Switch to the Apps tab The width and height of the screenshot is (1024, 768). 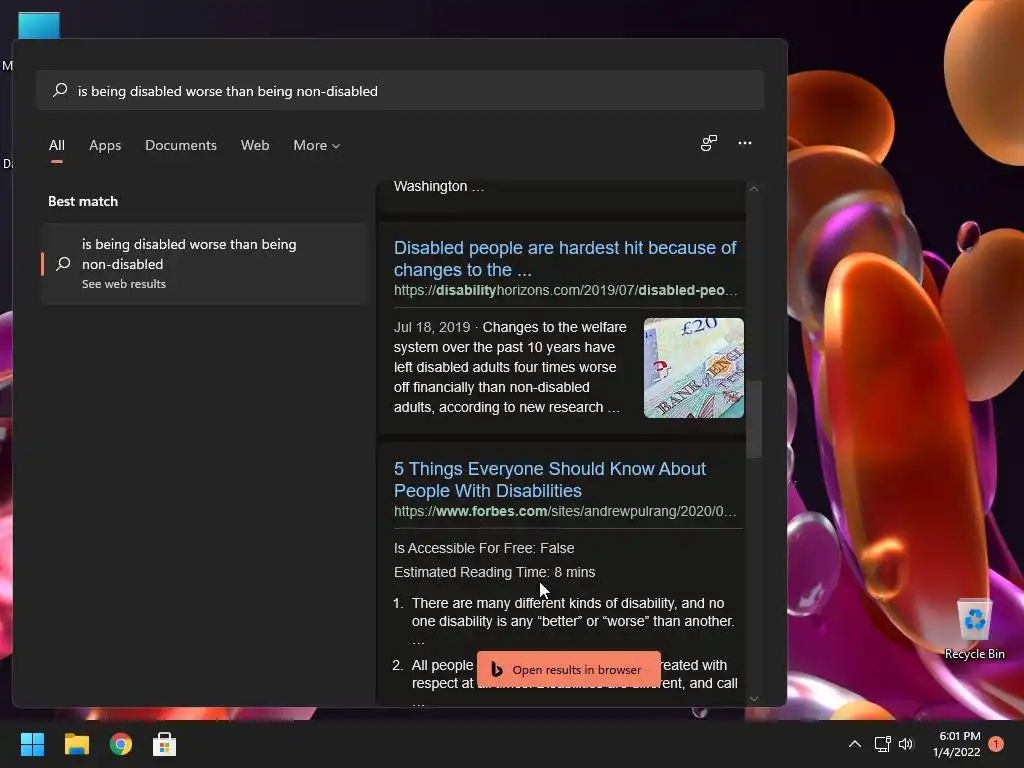pyautogui.click(x=105, y=146)
